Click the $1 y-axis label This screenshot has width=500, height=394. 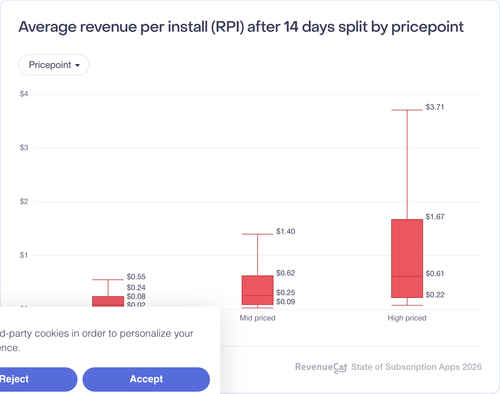pos(24,255)
